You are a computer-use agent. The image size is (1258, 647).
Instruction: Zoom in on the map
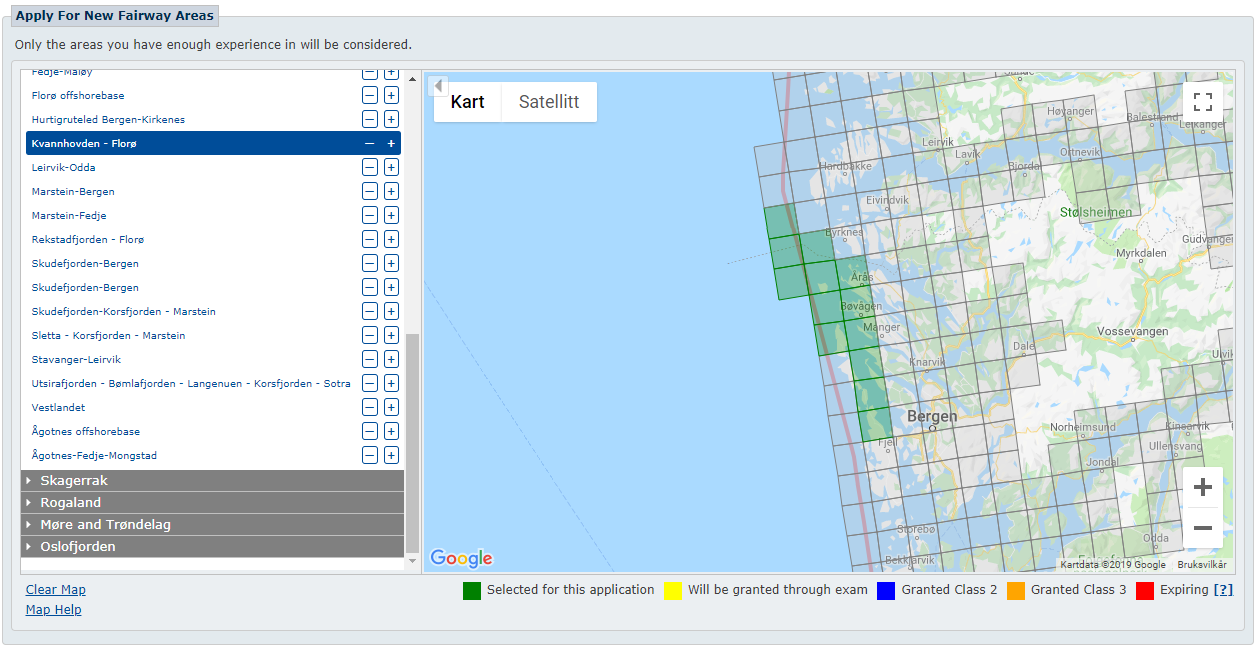coord(1202,488)
